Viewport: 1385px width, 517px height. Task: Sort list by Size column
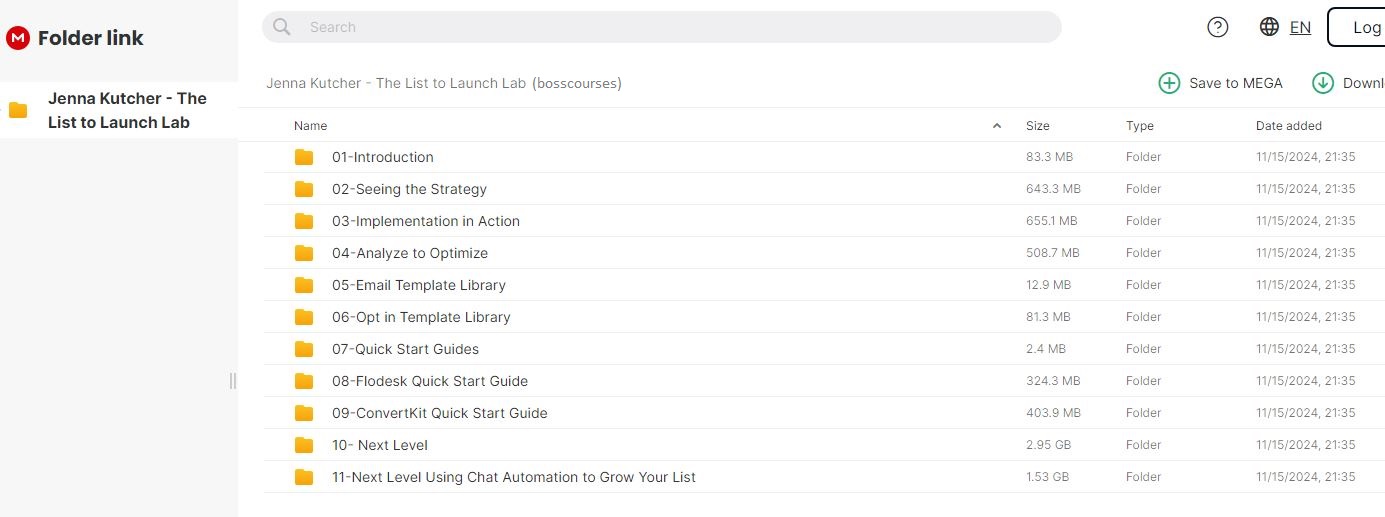click(x=1038, y=126)
